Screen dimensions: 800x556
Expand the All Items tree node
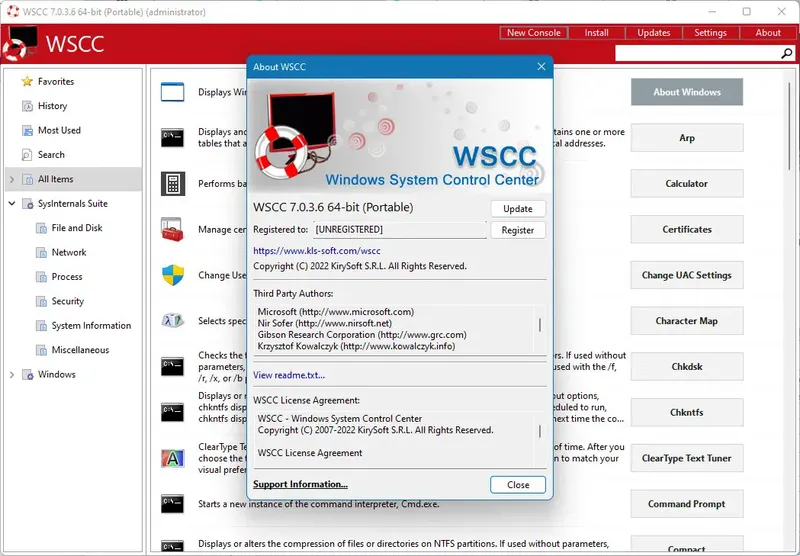tap(12, 179)
